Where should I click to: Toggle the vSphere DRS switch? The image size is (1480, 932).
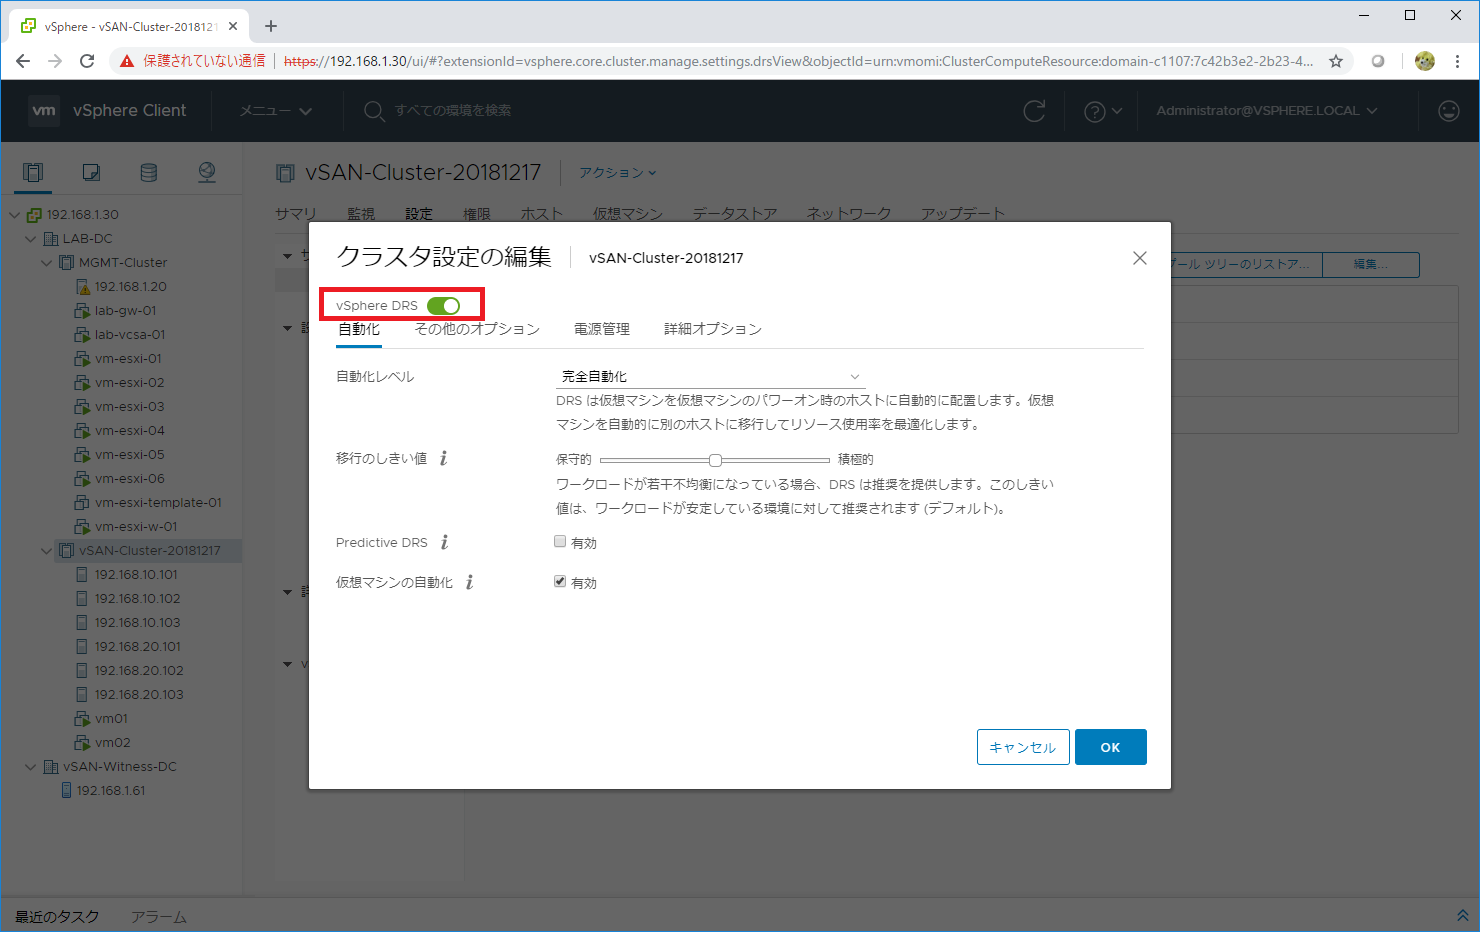[443, 306]
